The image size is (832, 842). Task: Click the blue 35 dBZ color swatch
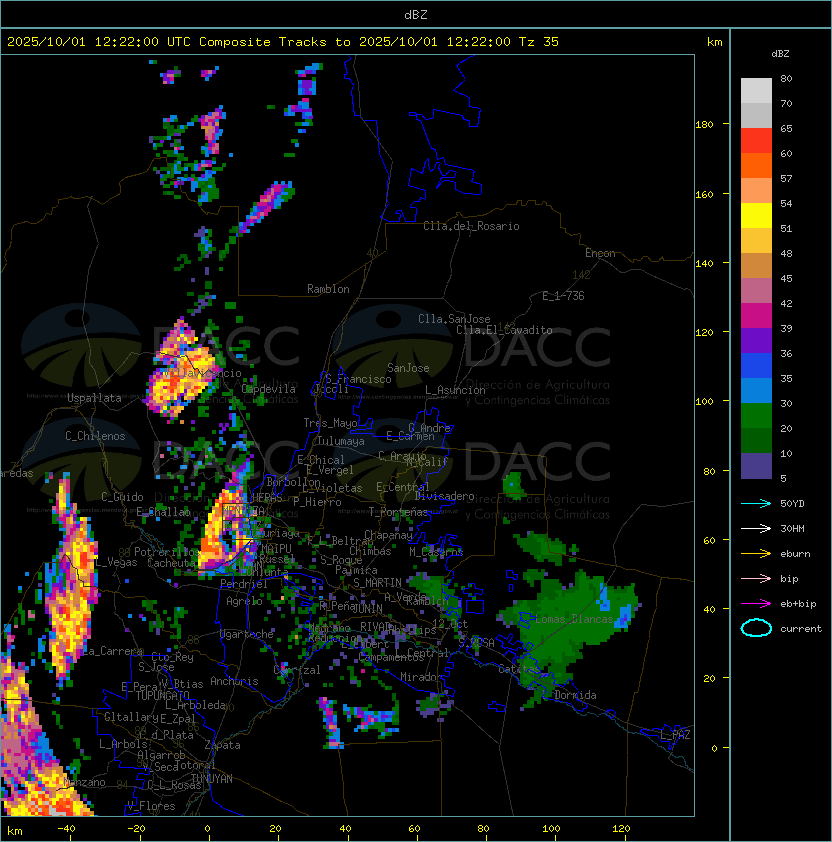(x=756, y=366)
